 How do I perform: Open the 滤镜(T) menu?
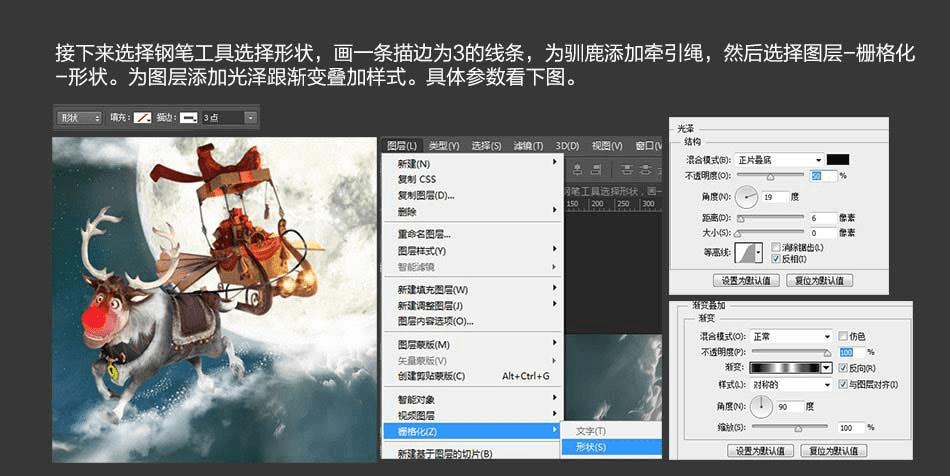click(x=528, y=146)
